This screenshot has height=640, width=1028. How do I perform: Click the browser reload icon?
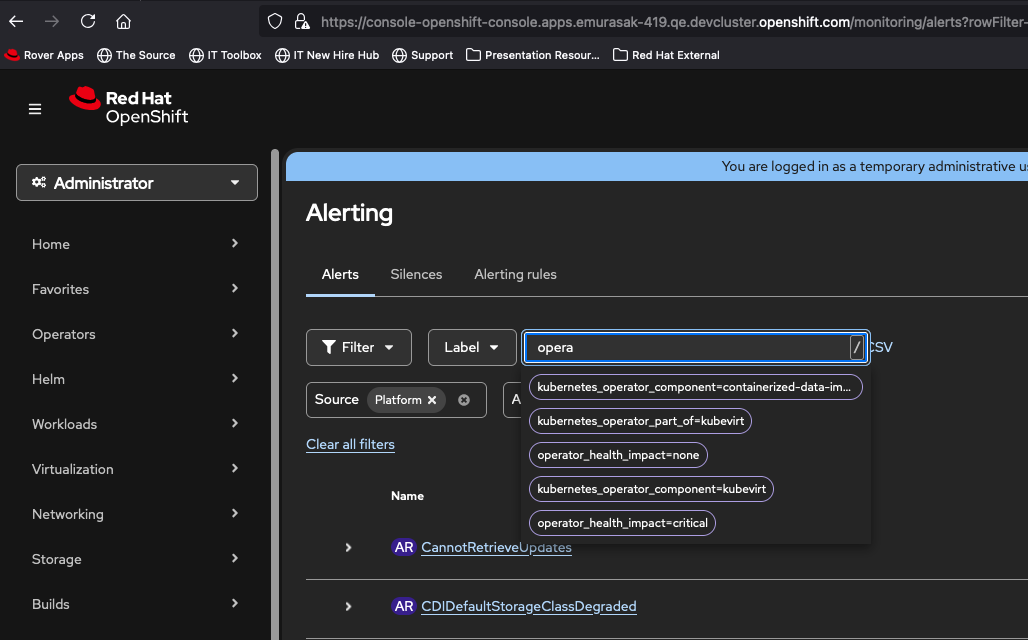(88, 21)
